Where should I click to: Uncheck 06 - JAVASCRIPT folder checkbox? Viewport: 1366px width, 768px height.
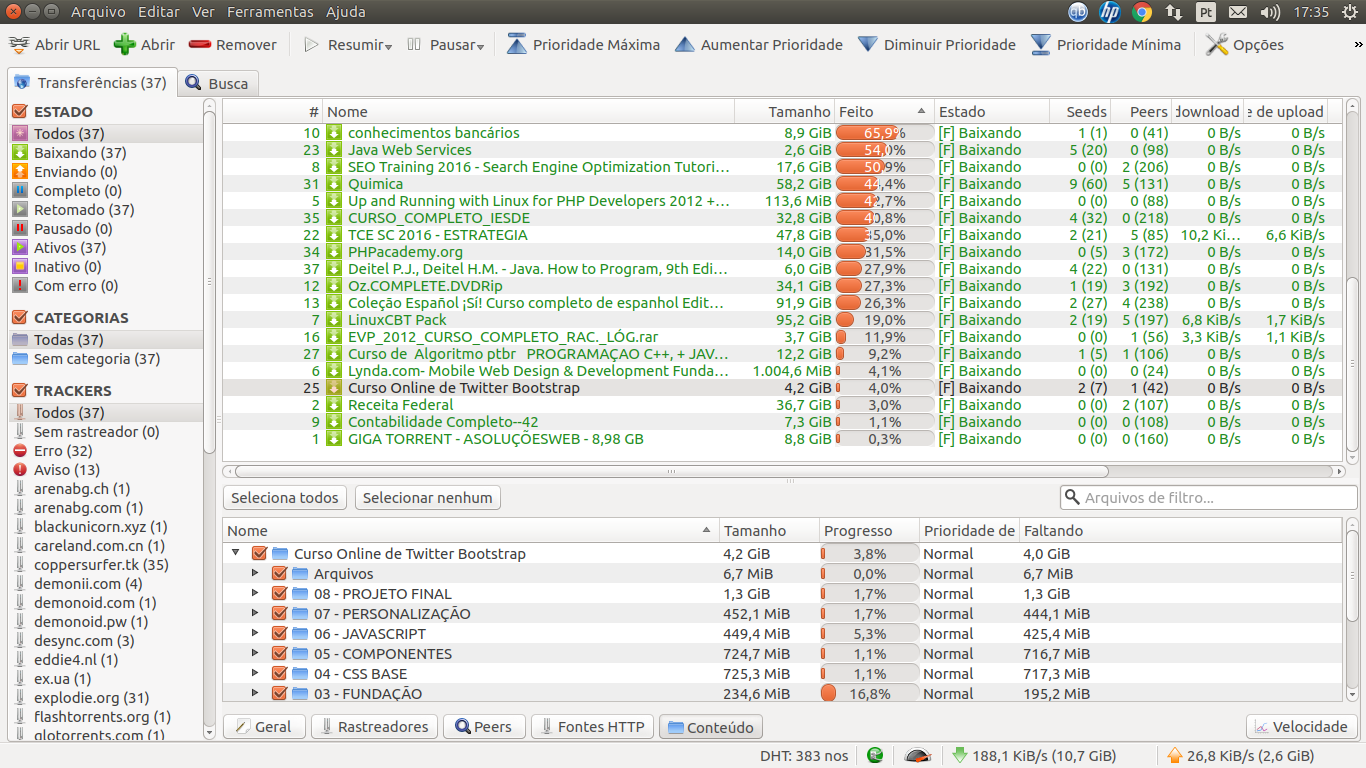pyautogui.click(x=280, y=634)
